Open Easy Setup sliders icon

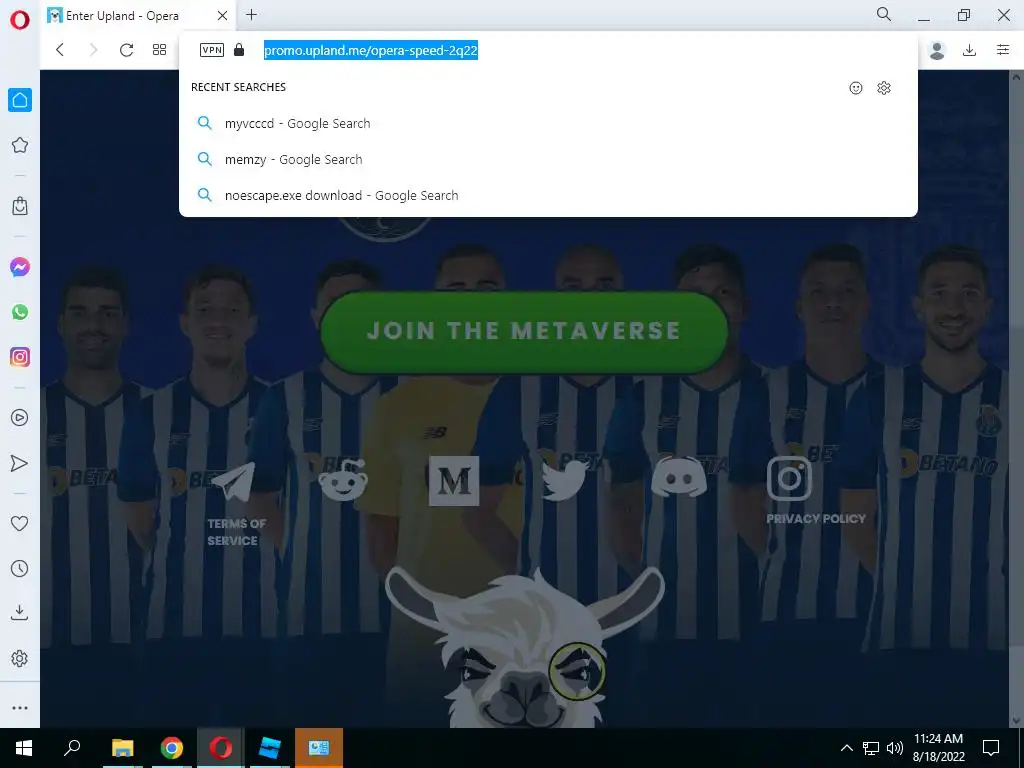click(x=1003, y=50)
